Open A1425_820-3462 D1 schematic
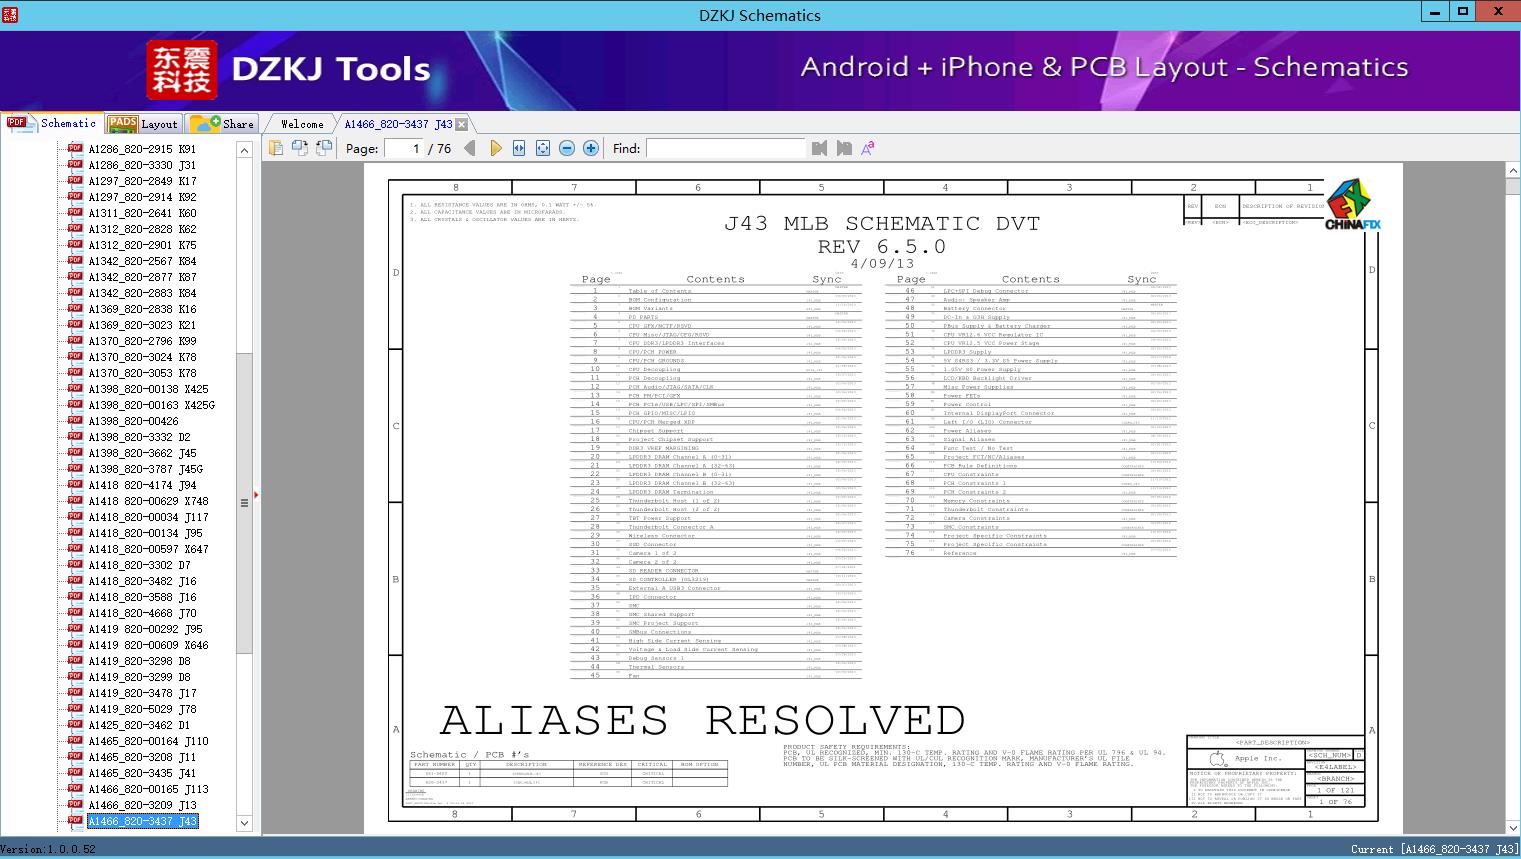 (139, 725)
